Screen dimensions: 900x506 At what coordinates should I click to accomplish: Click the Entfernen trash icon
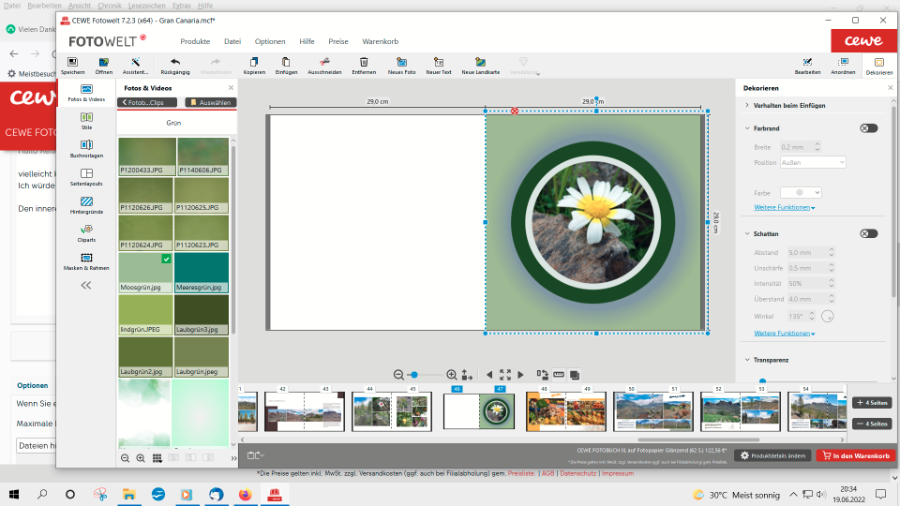coord(364,64)
